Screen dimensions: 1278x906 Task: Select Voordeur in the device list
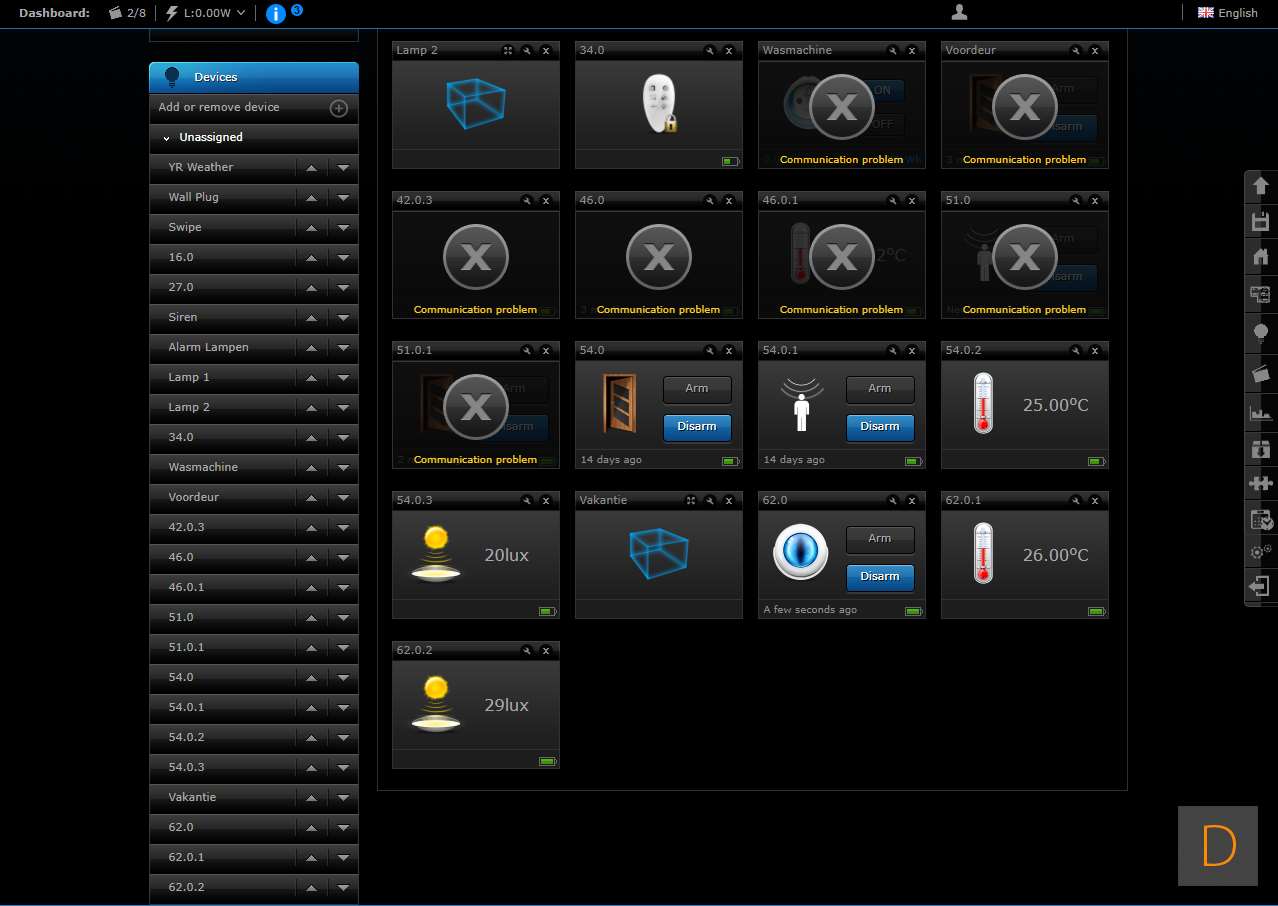pyautogui.click(x=194, y=498)
